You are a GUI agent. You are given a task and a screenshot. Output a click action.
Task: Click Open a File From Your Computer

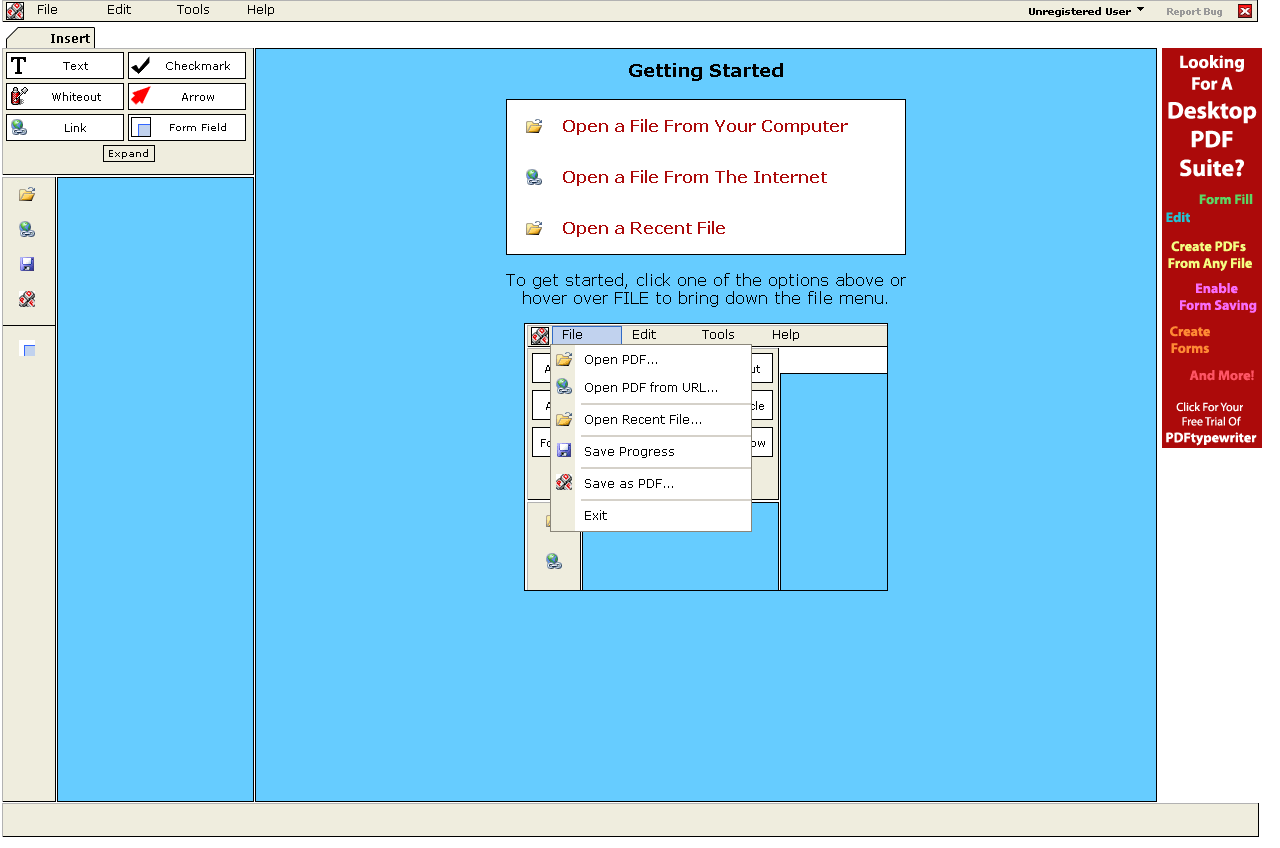click(705, 126)
